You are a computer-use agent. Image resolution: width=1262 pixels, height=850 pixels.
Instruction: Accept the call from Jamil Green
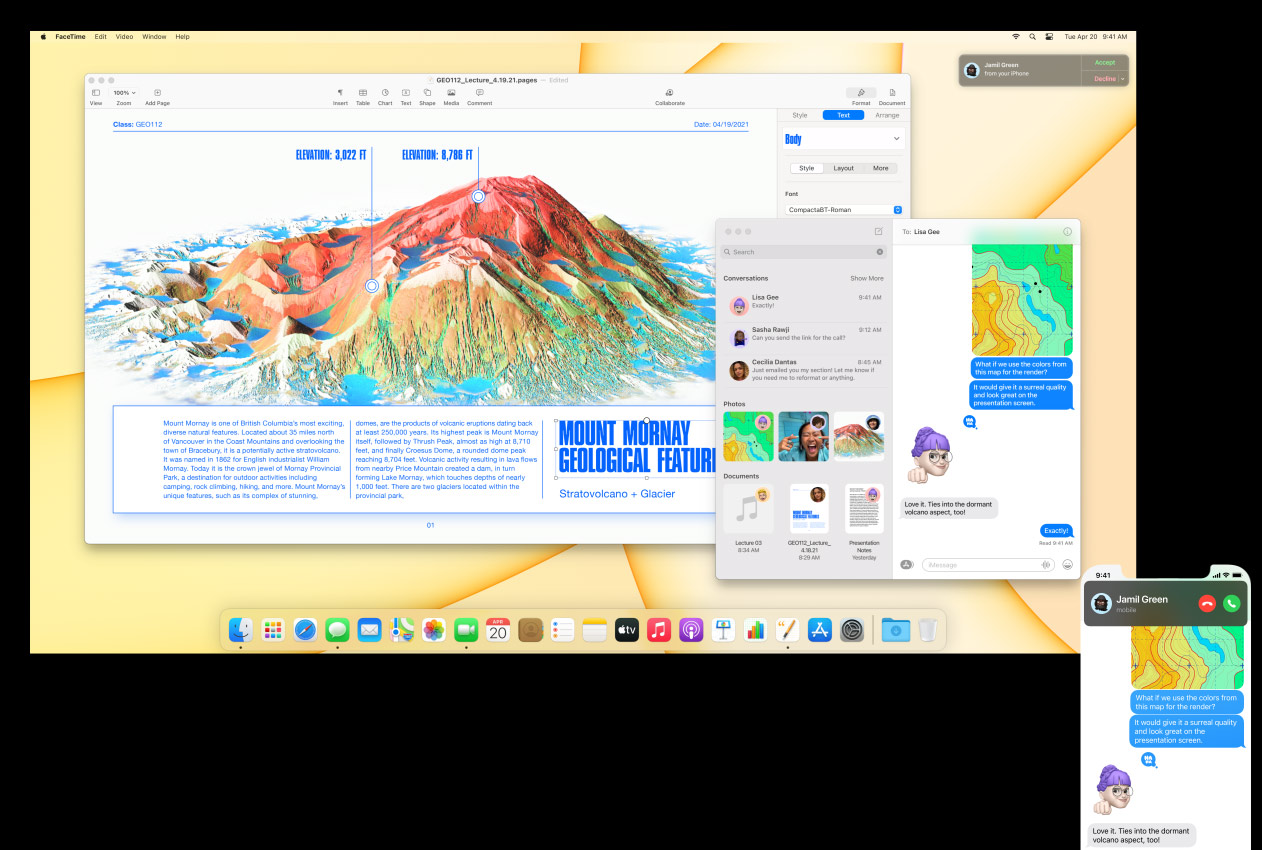1104,62
